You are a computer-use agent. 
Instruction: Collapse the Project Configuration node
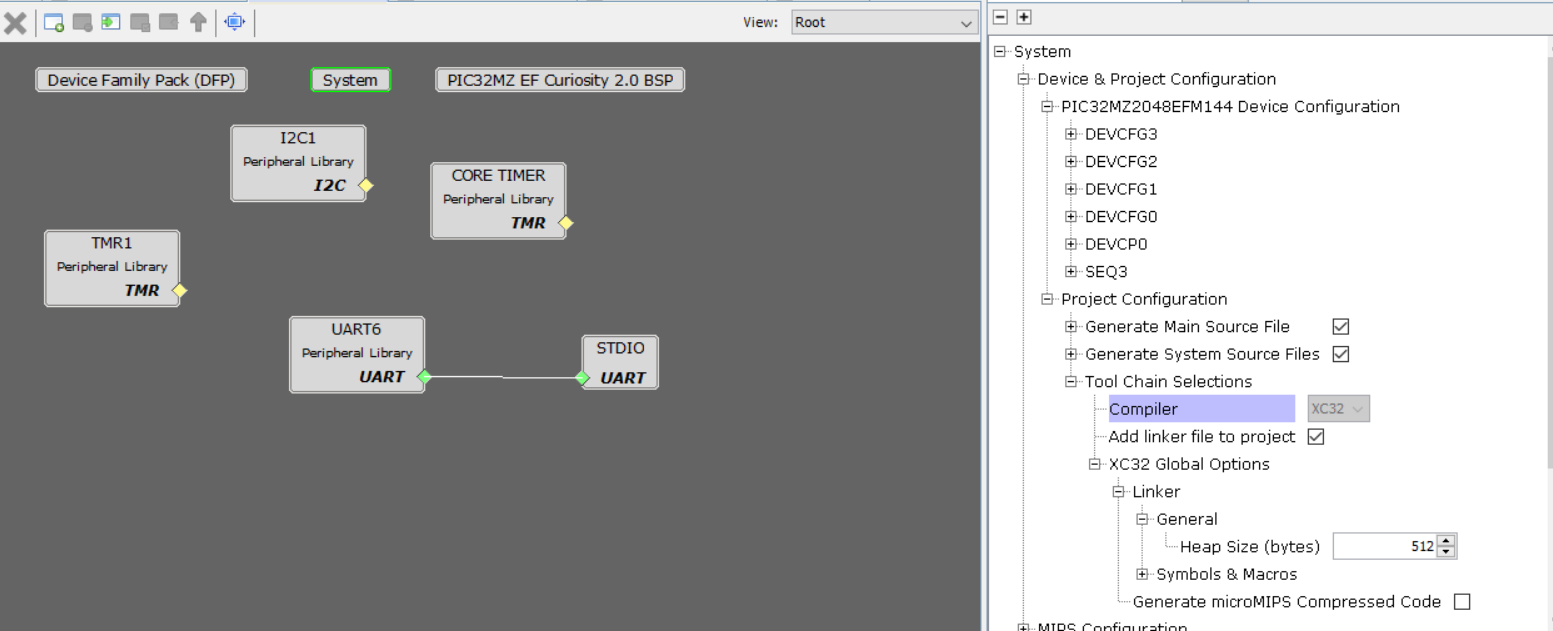click(x=1047, y=299)
